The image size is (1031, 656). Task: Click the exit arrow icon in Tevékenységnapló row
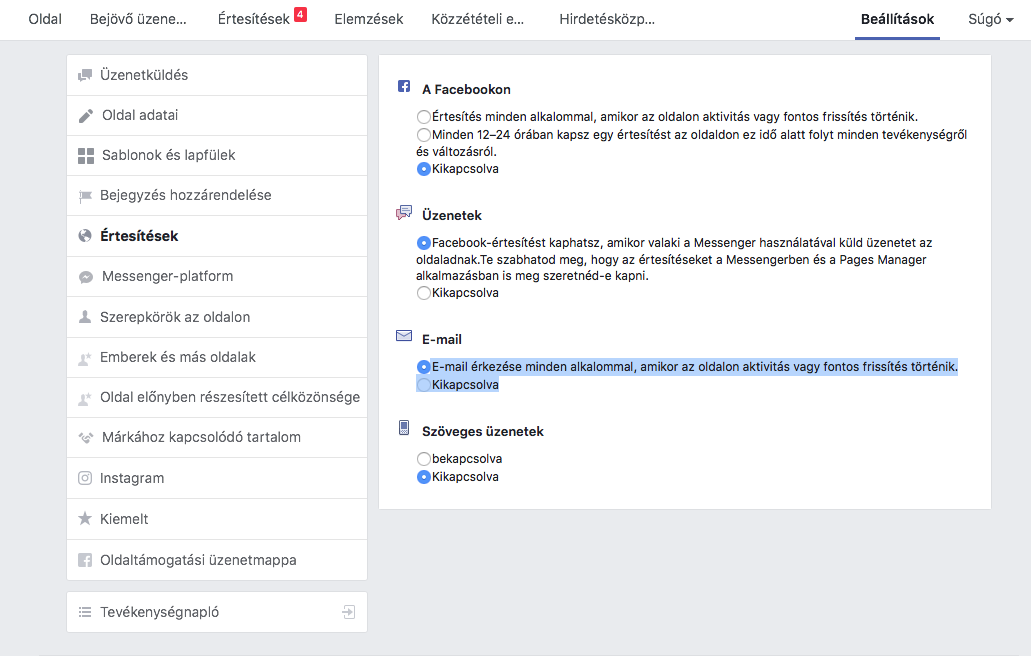click(348, 612)
